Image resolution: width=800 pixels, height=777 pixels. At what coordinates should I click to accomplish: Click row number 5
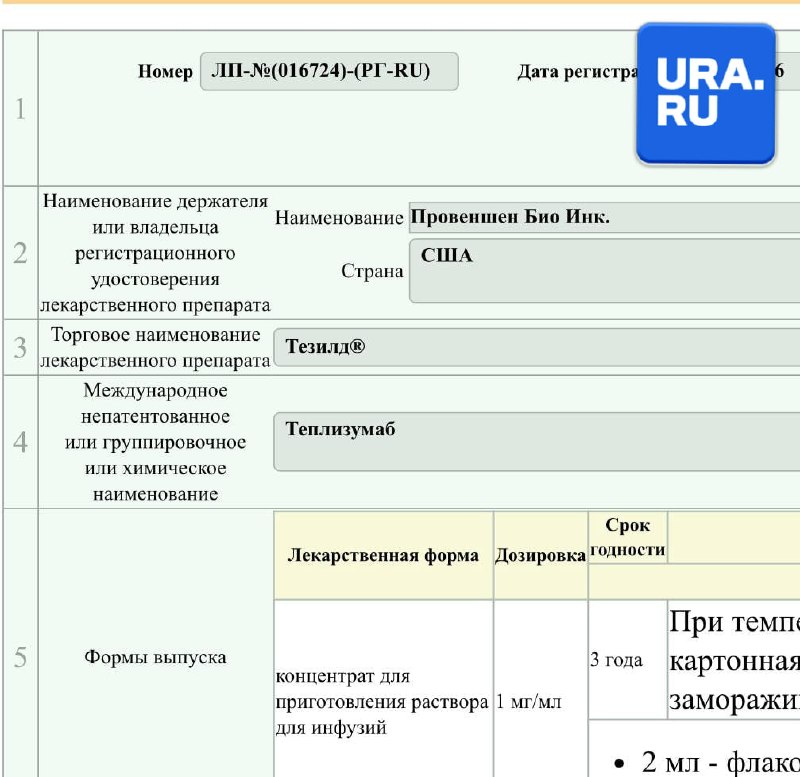click(x=20, y=657)
